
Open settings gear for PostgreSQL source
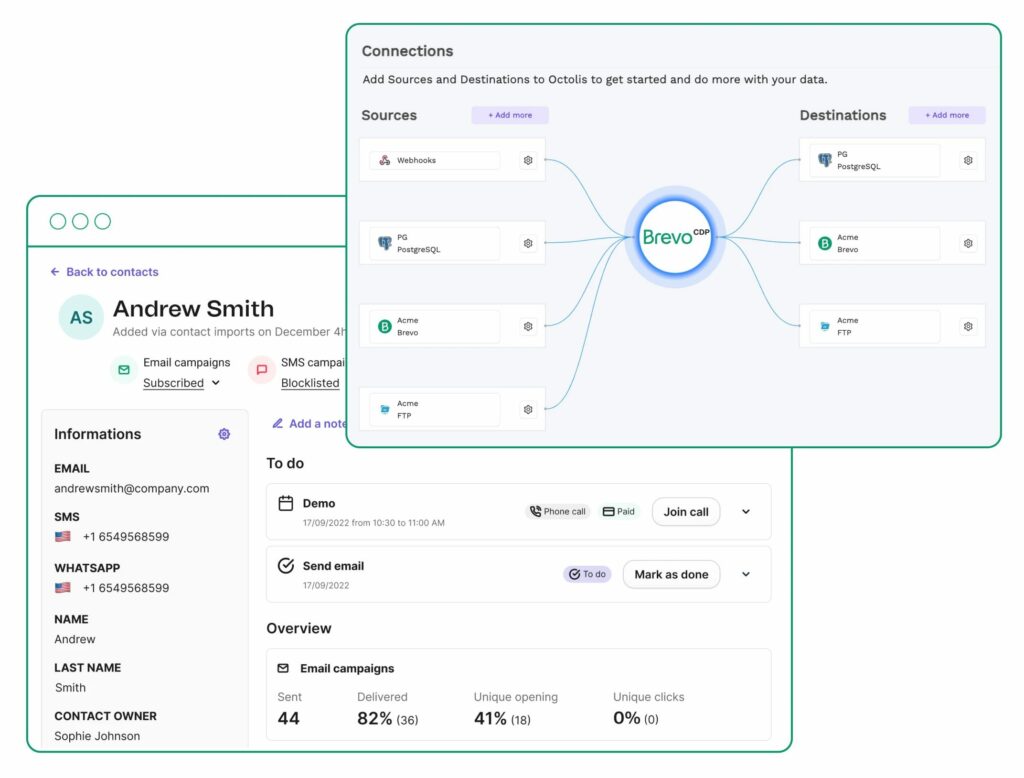528,243
